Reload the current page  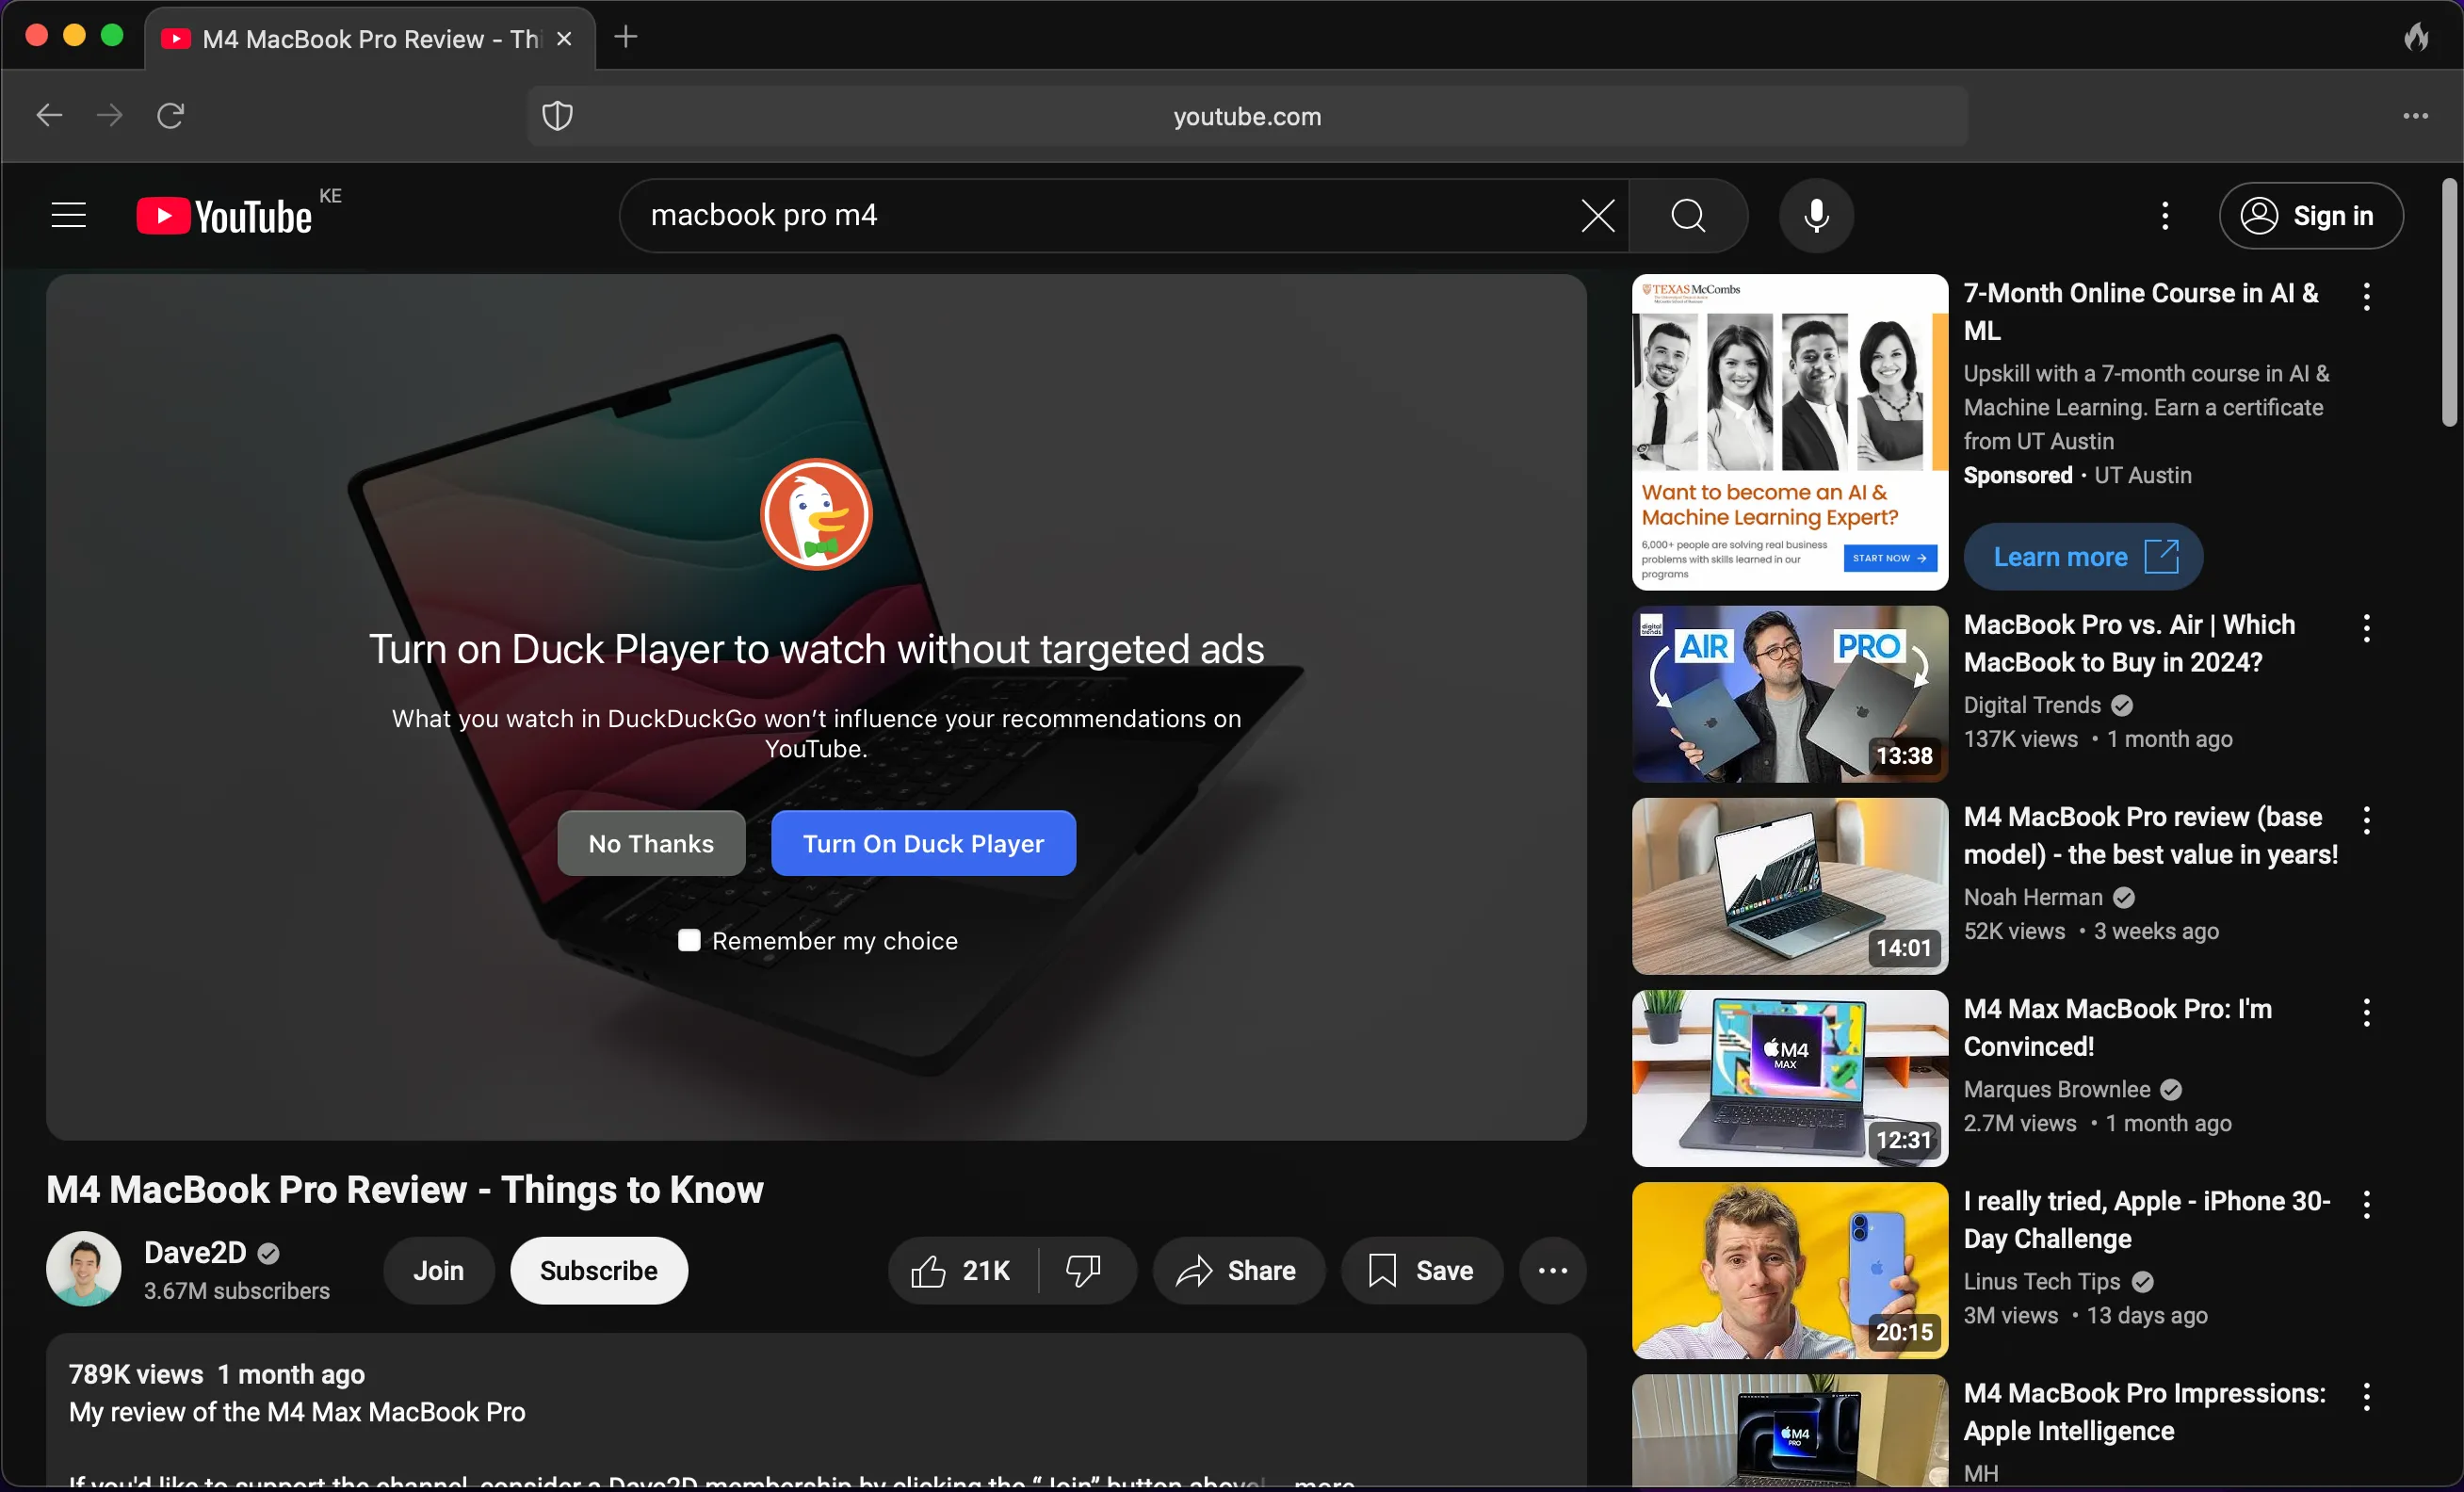coord(171,116)
